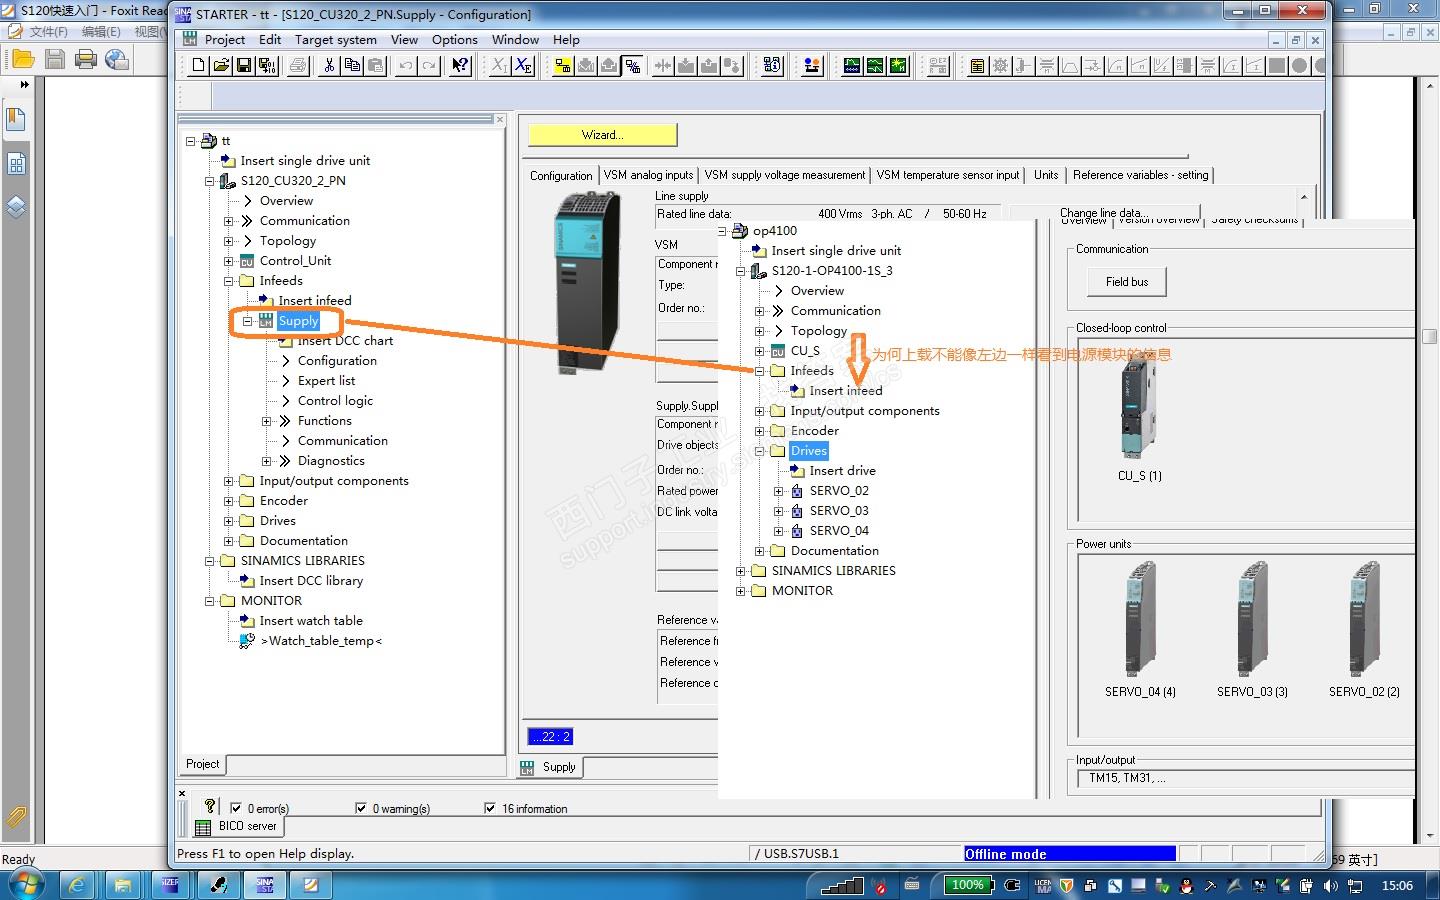Select Insert infeed in the project tree

click(x=314, y=301)
